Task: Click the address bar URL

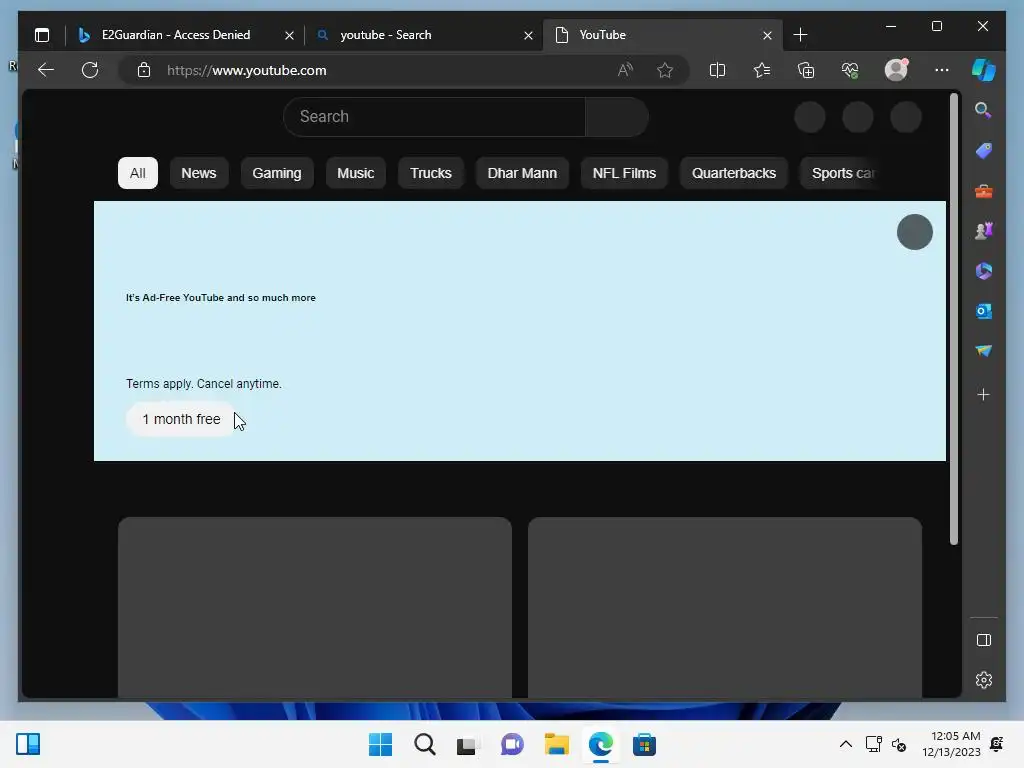Action: (x=246, y=71)
